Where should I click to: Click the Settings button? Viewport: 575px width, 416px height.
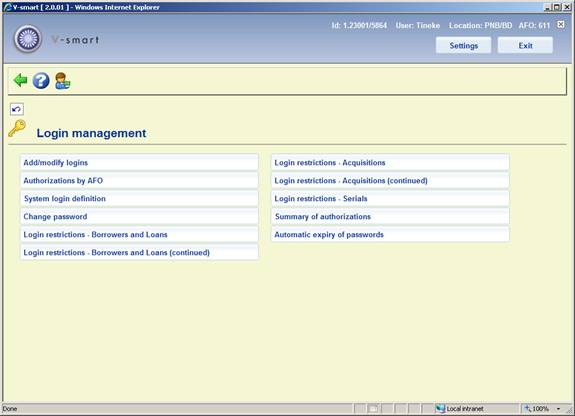coord(464,45)
